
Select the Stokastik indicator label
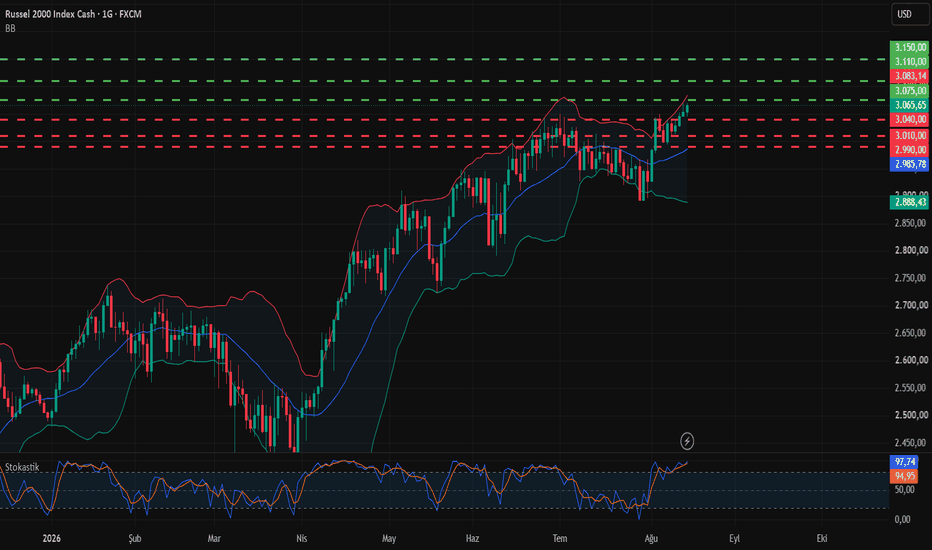(x=22, y=467)
